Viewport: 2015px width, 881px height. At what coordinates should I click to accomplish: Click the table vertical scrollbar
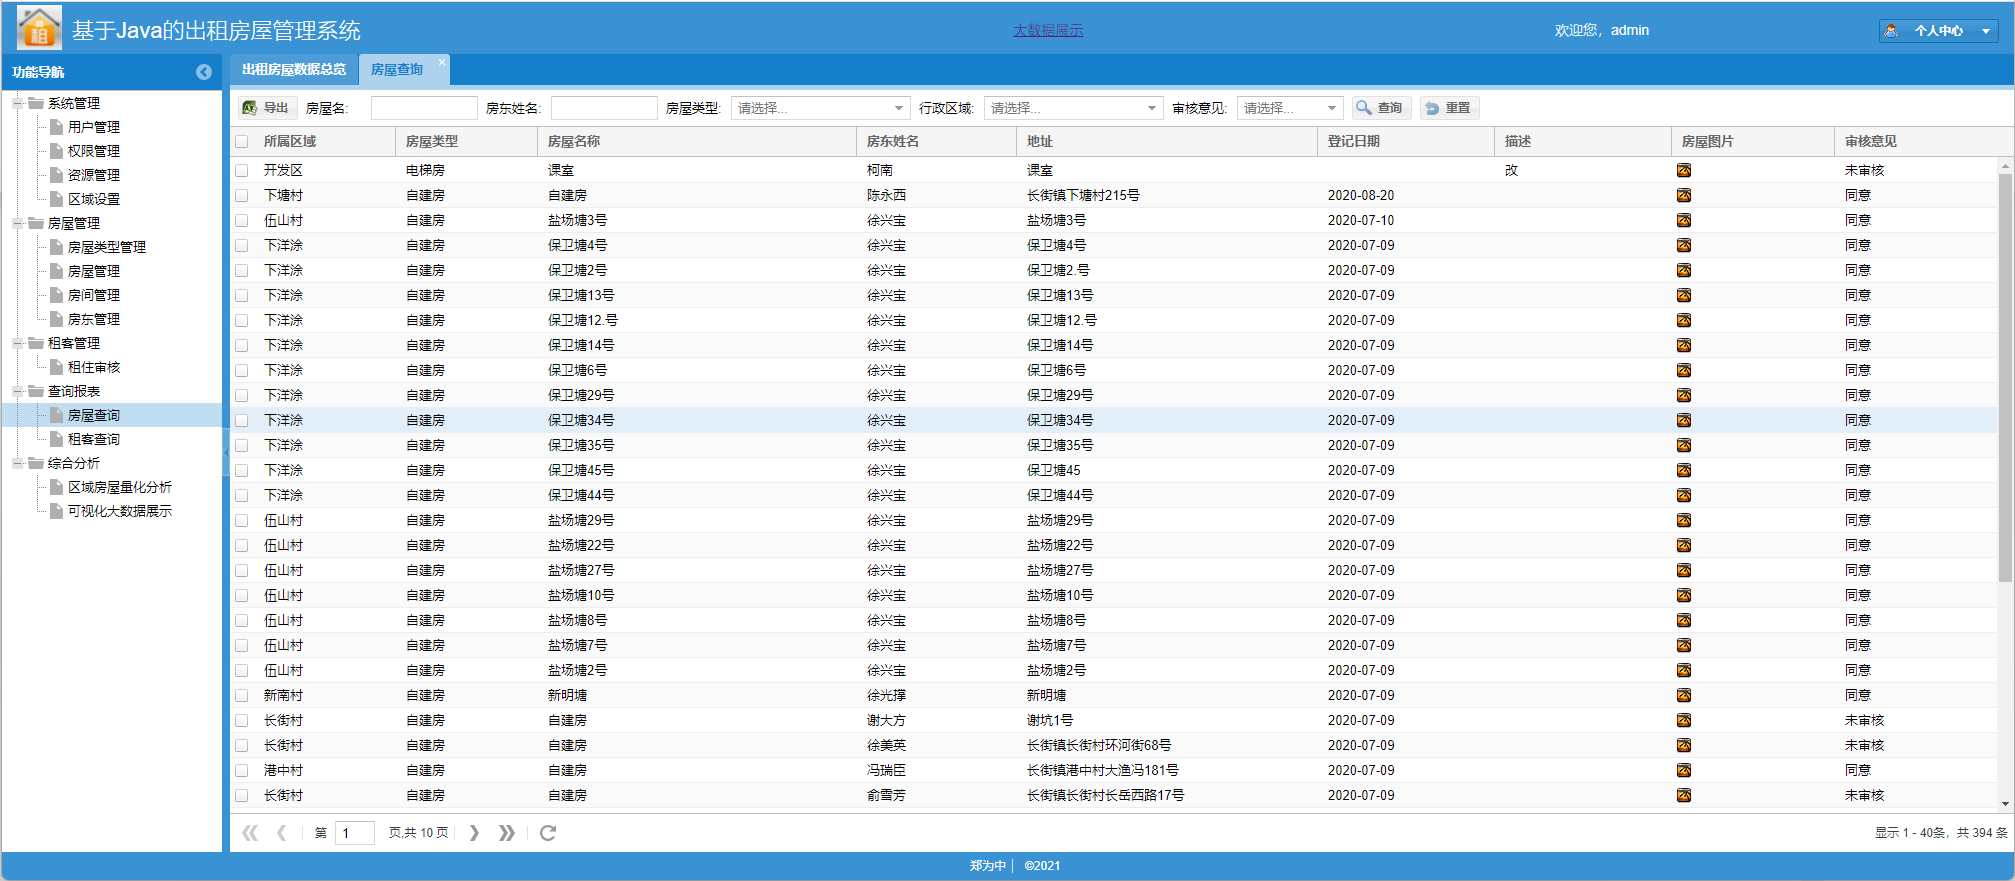(2005, 378)
